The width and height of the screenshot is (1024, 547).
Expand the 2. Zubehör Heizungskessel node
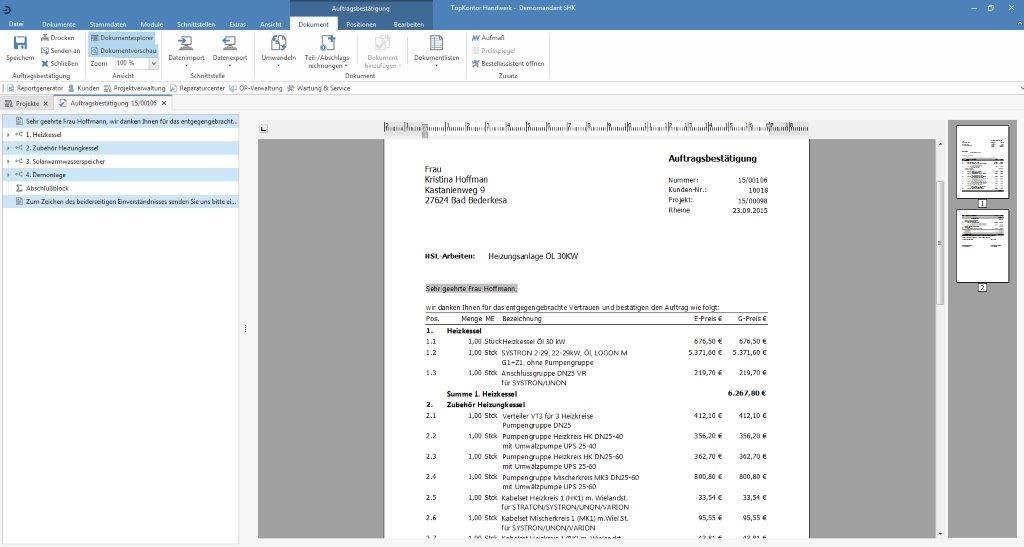tap(8, 148)
